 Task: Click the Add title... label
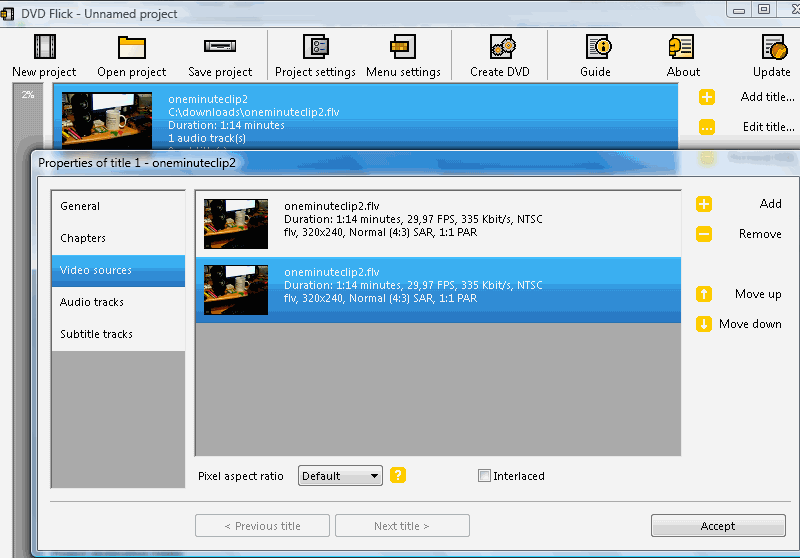pos(767,97)
